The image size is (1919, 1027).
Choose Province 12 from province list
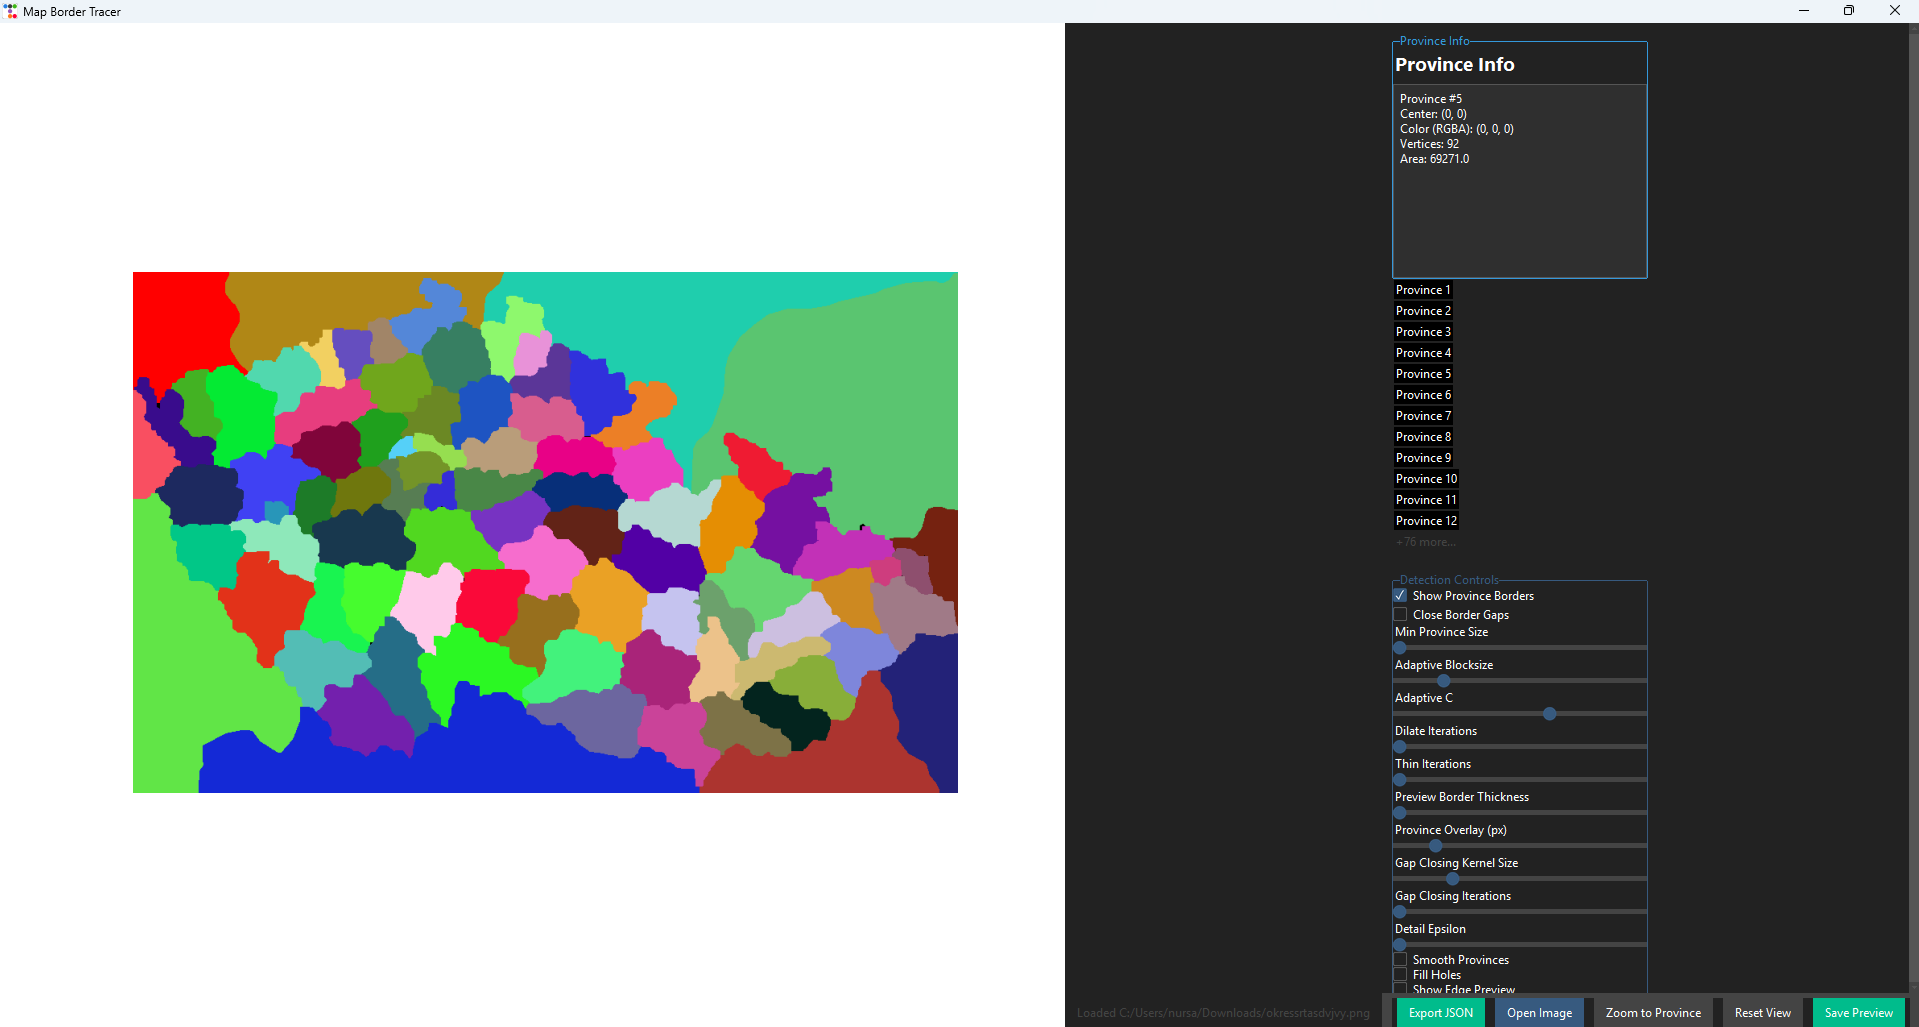[x=1425, y=521]
